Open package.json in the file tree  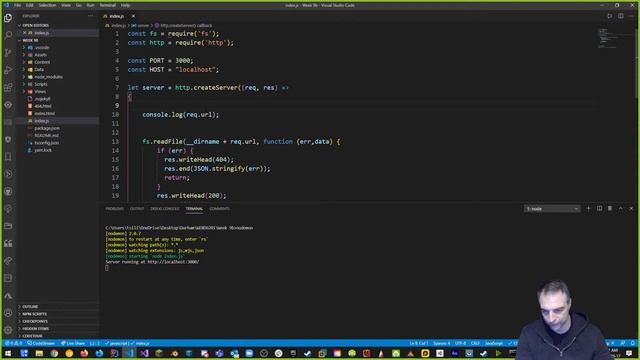[47, 128]
